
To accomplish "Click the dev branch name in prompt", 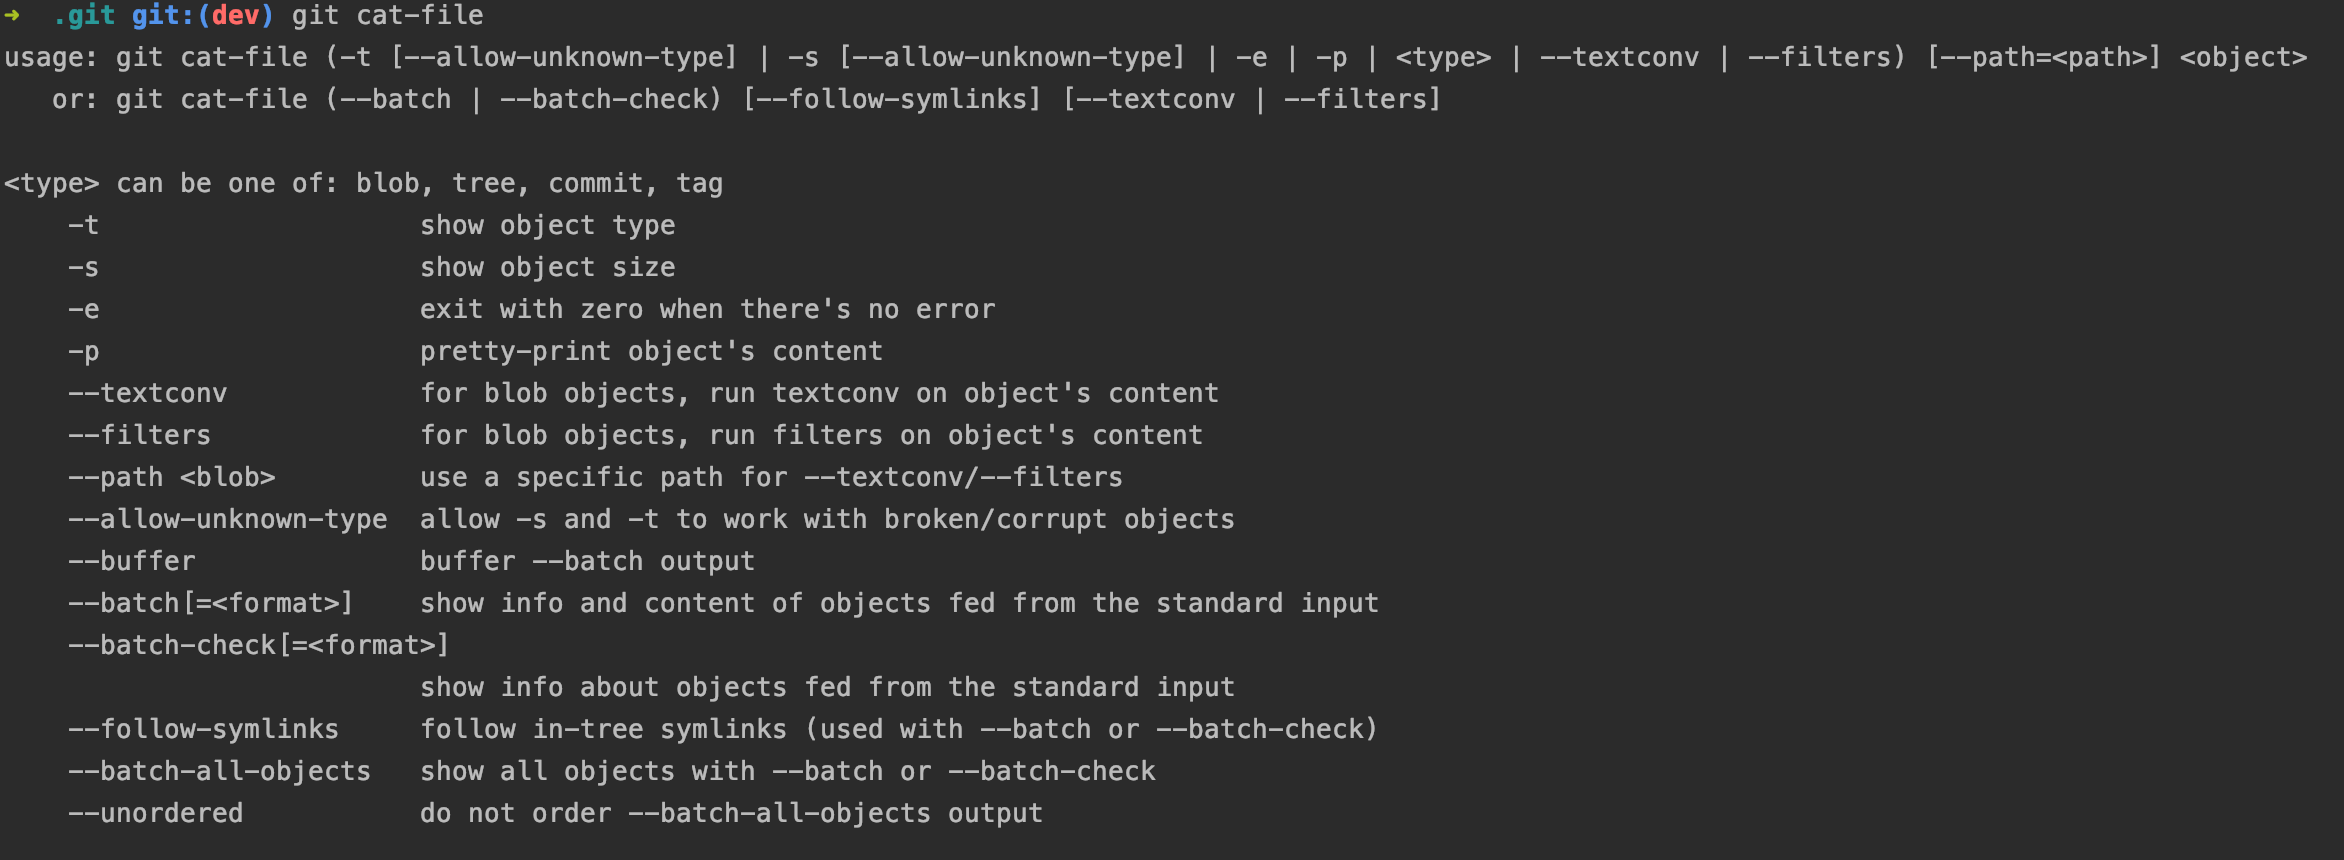I will pyautogui.click(x=235, y=15).
